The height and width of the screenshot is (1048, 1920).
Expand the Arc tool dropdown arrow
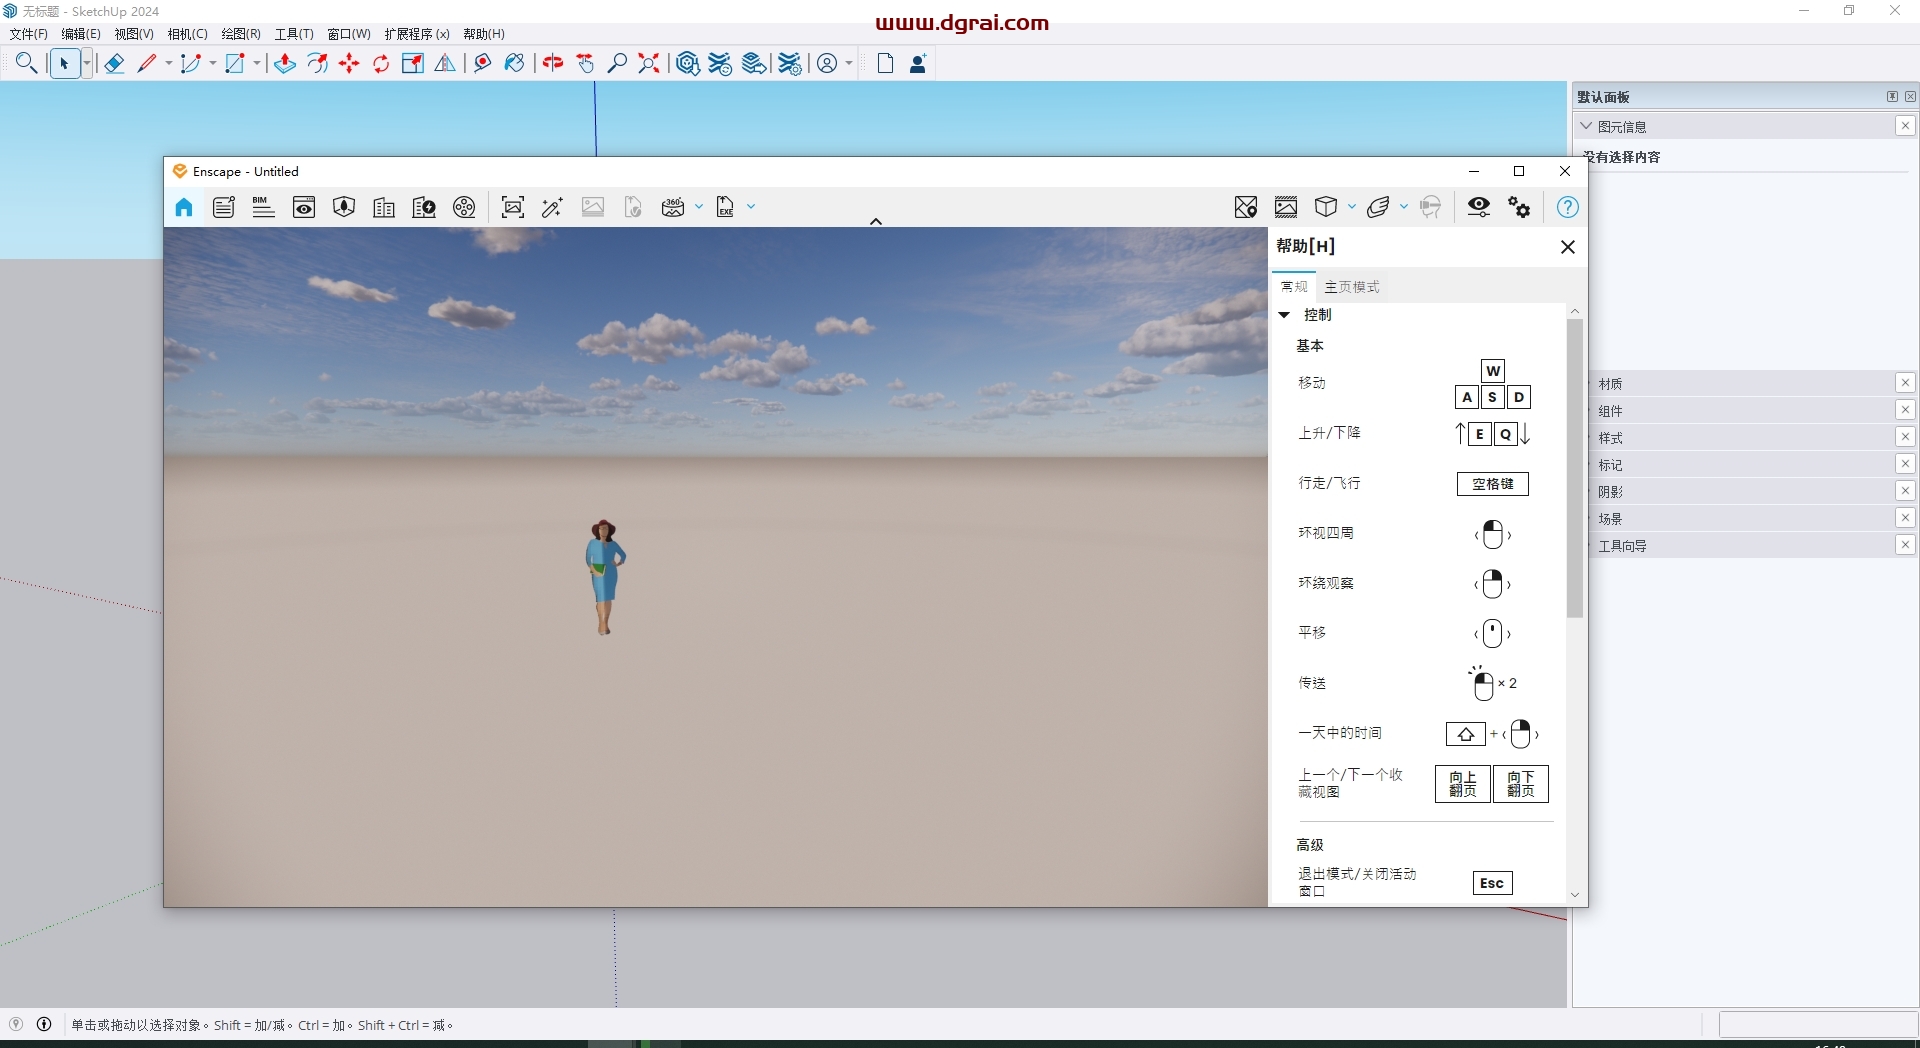212,64
